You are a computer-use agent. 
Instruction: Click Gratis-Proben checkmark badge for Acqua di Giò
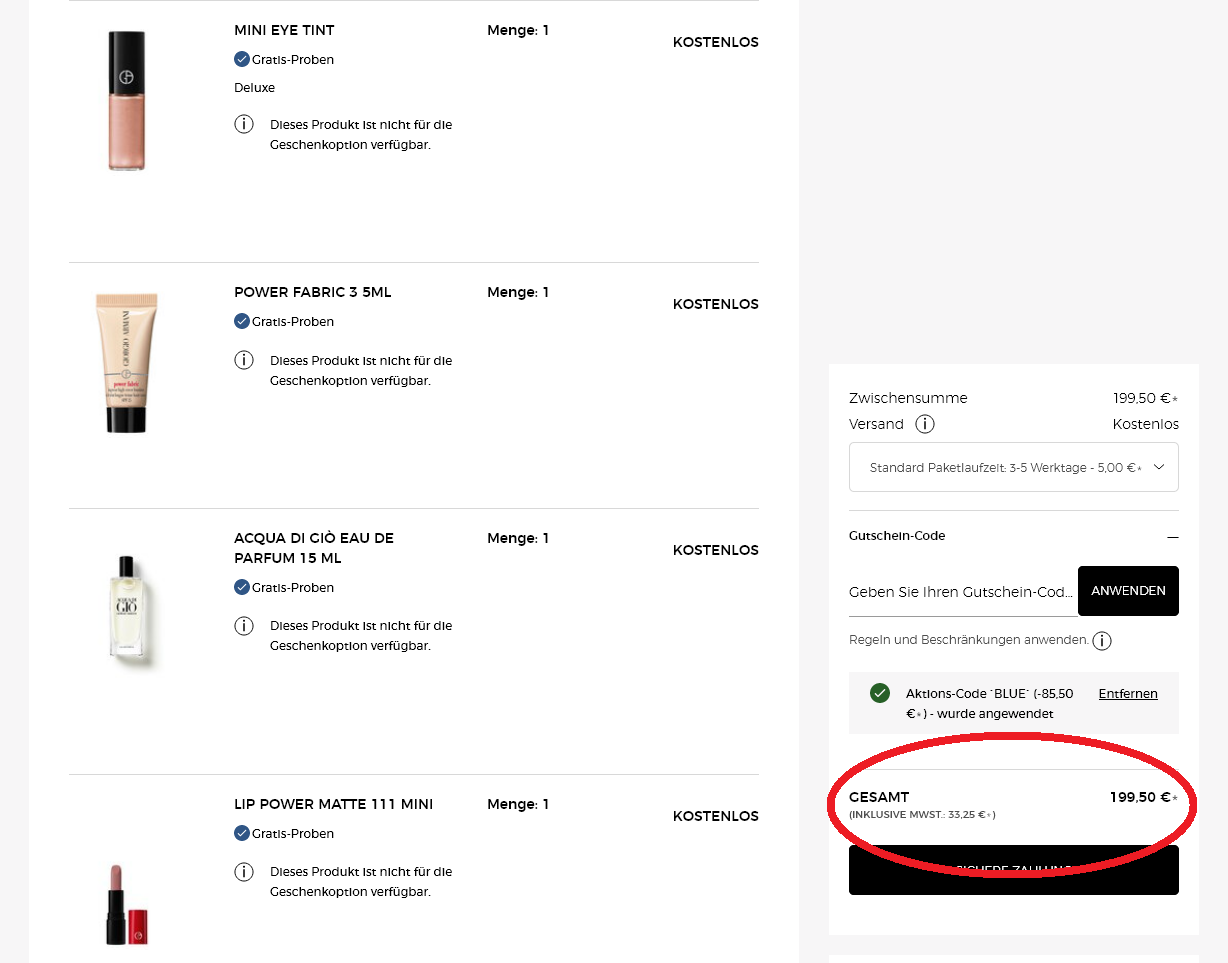242,588
